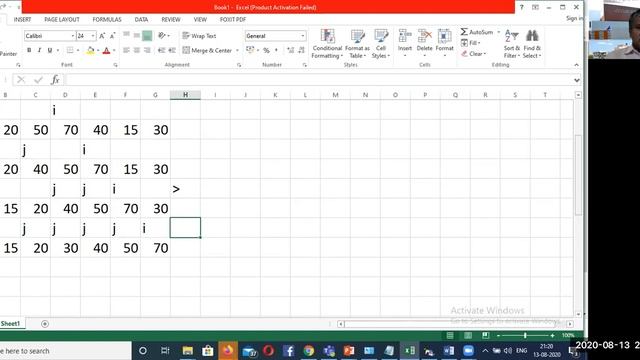This screenshot has height=360, width=640.
Task: Toggle align text right
Action: coord(147,50)
